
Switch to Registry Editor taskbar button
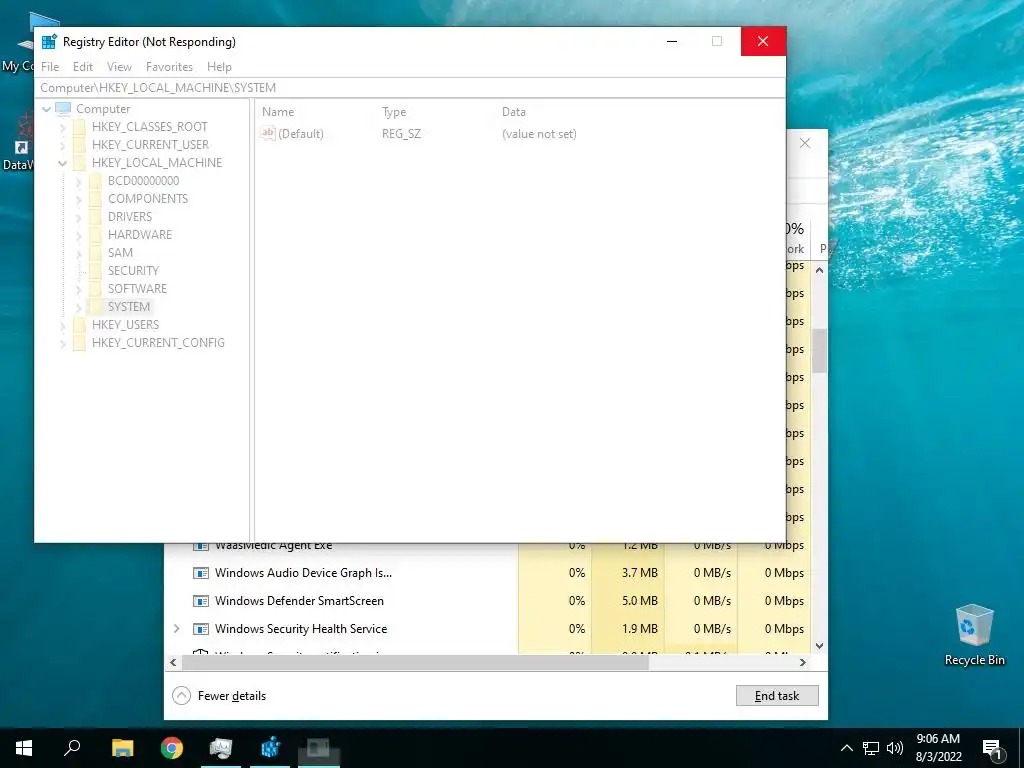click(270, 748)
